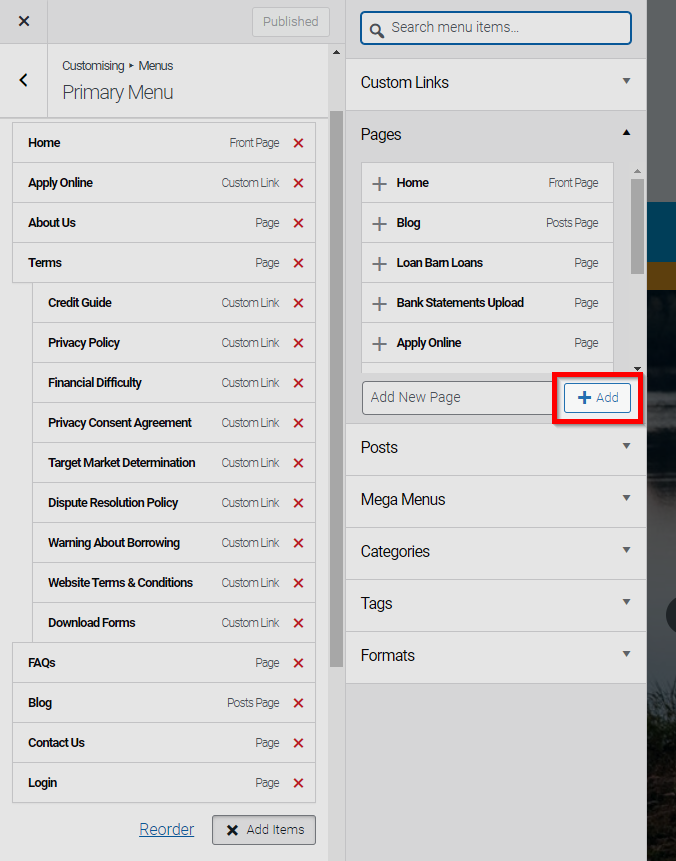
Task: Close the customizer with the X icon
Action: pyautogui.click(x=24, y=21)
